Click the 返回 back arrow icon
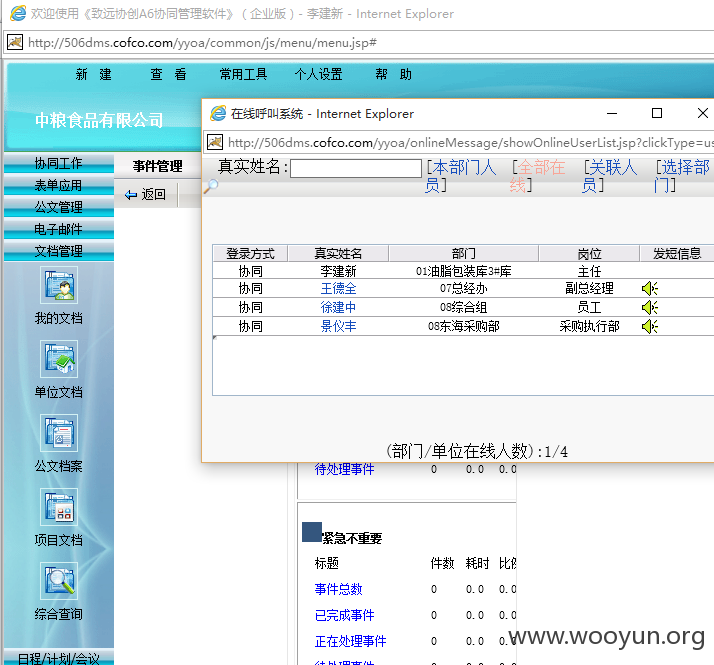The image size is (714, 665). coord(131,195)
